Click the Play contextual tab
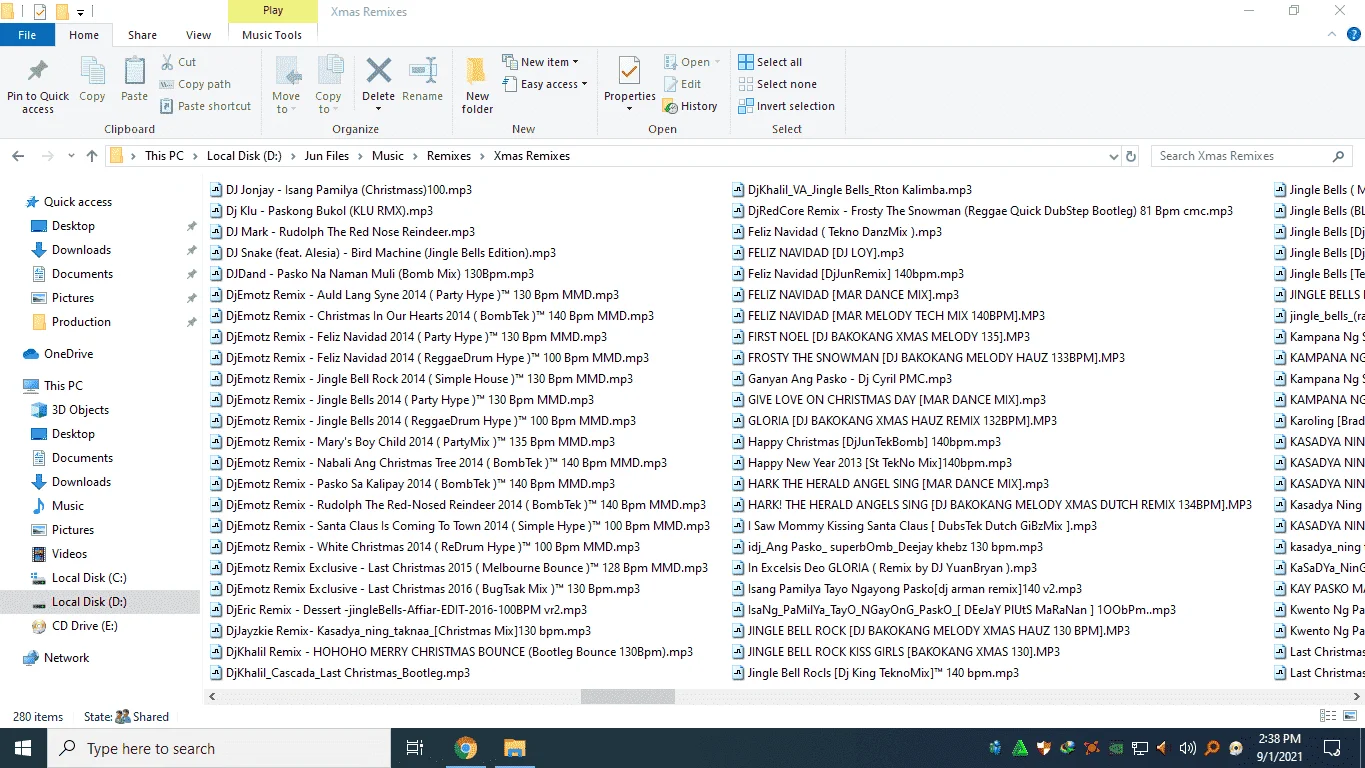 pyautogui.click(x=272, y=11)
